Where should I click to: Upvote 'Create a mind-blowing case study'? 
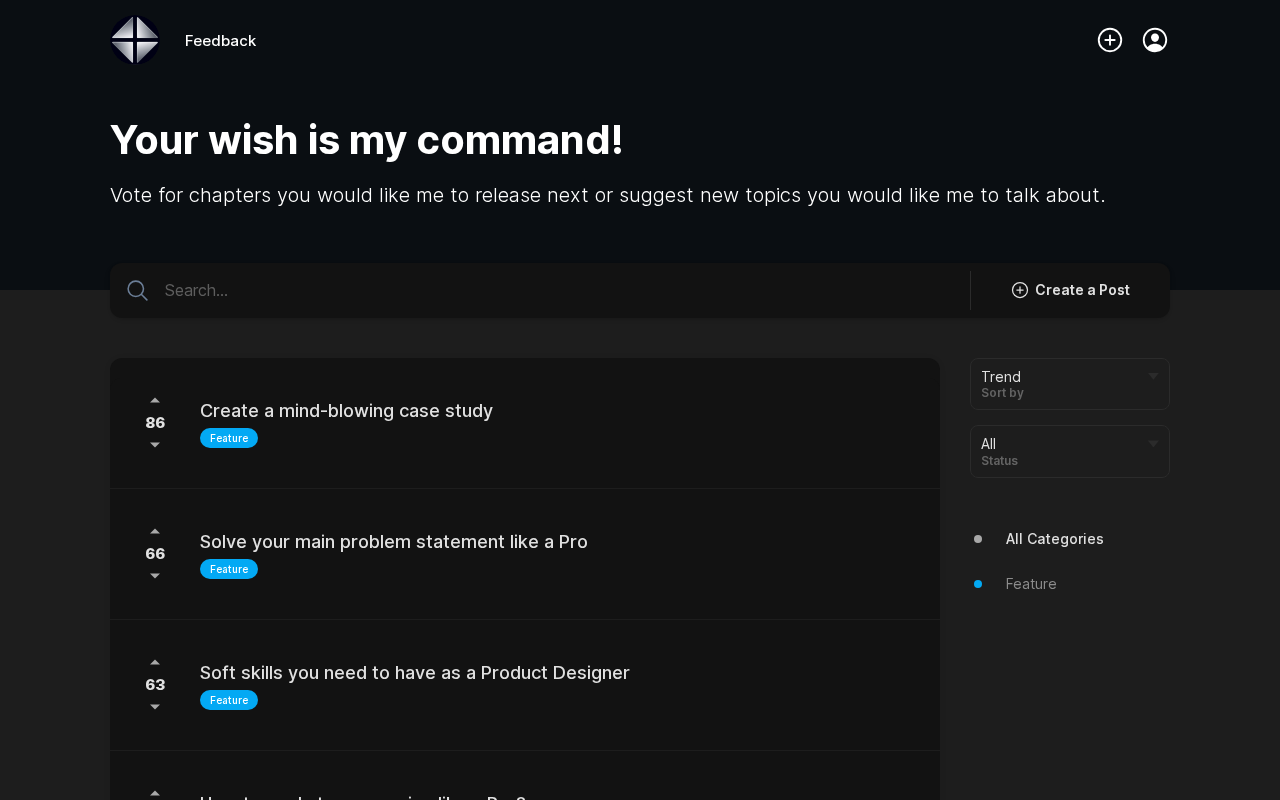155,400
